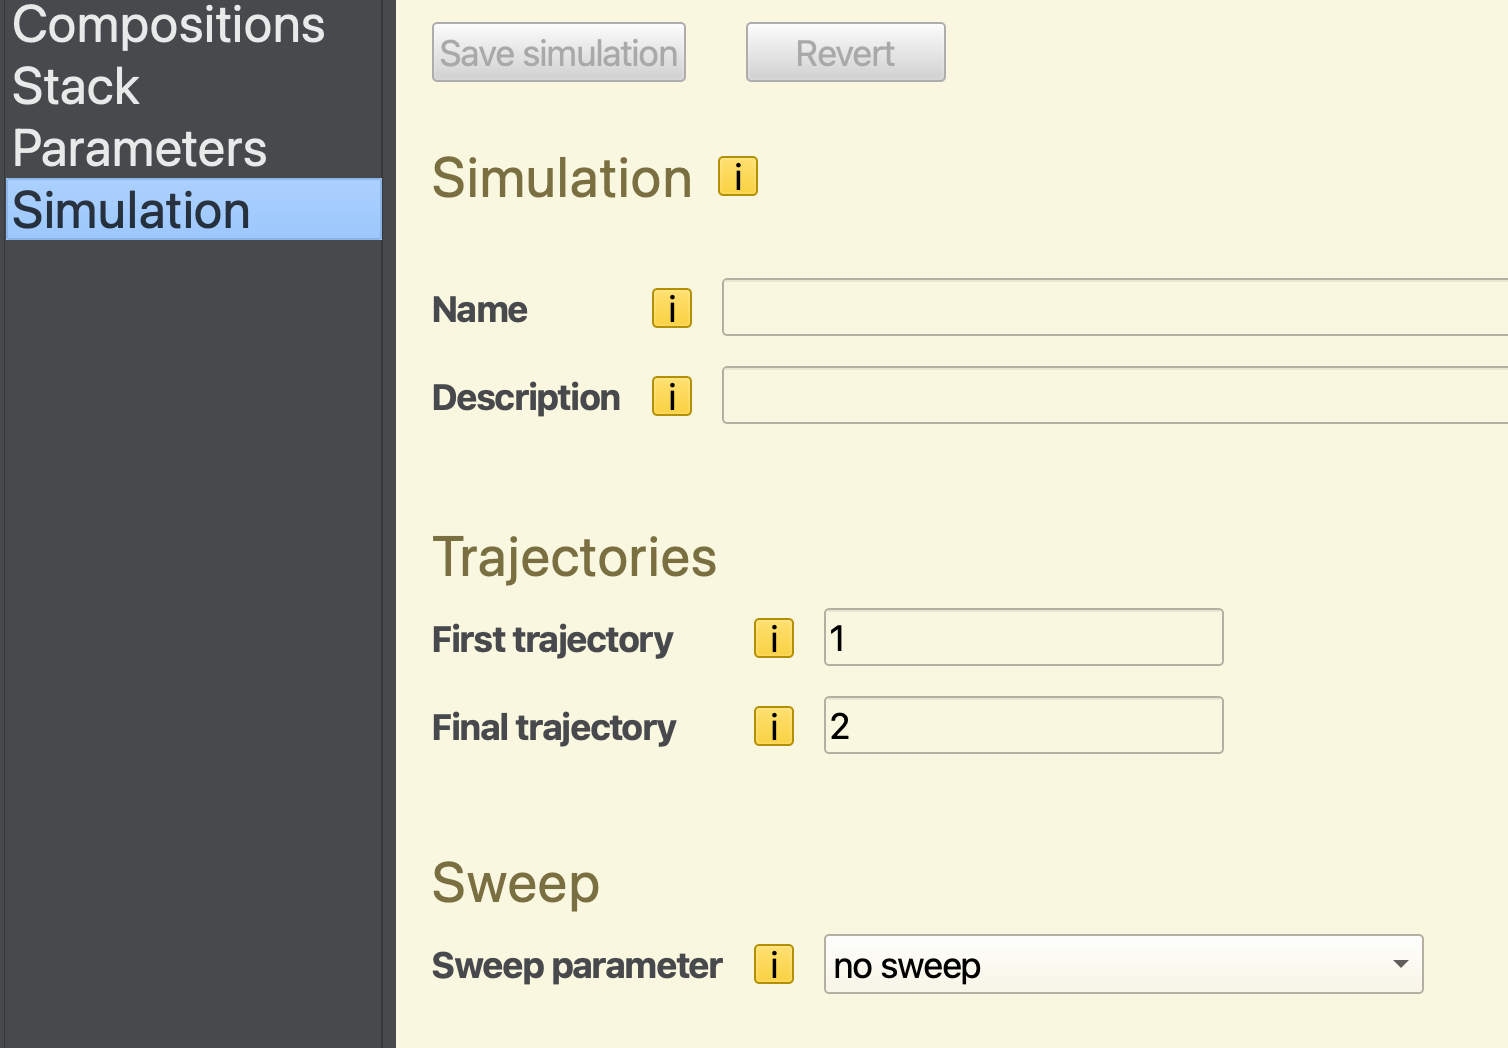Click the info icon beside Simulation heading
Screen dimensions: 1508x1048
[x=738, y=177]
